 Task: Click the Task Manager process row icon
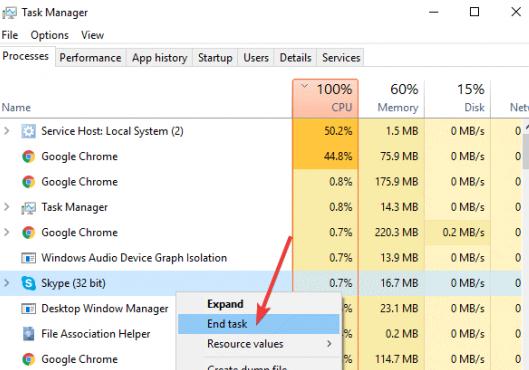click(x=28, y=207)
